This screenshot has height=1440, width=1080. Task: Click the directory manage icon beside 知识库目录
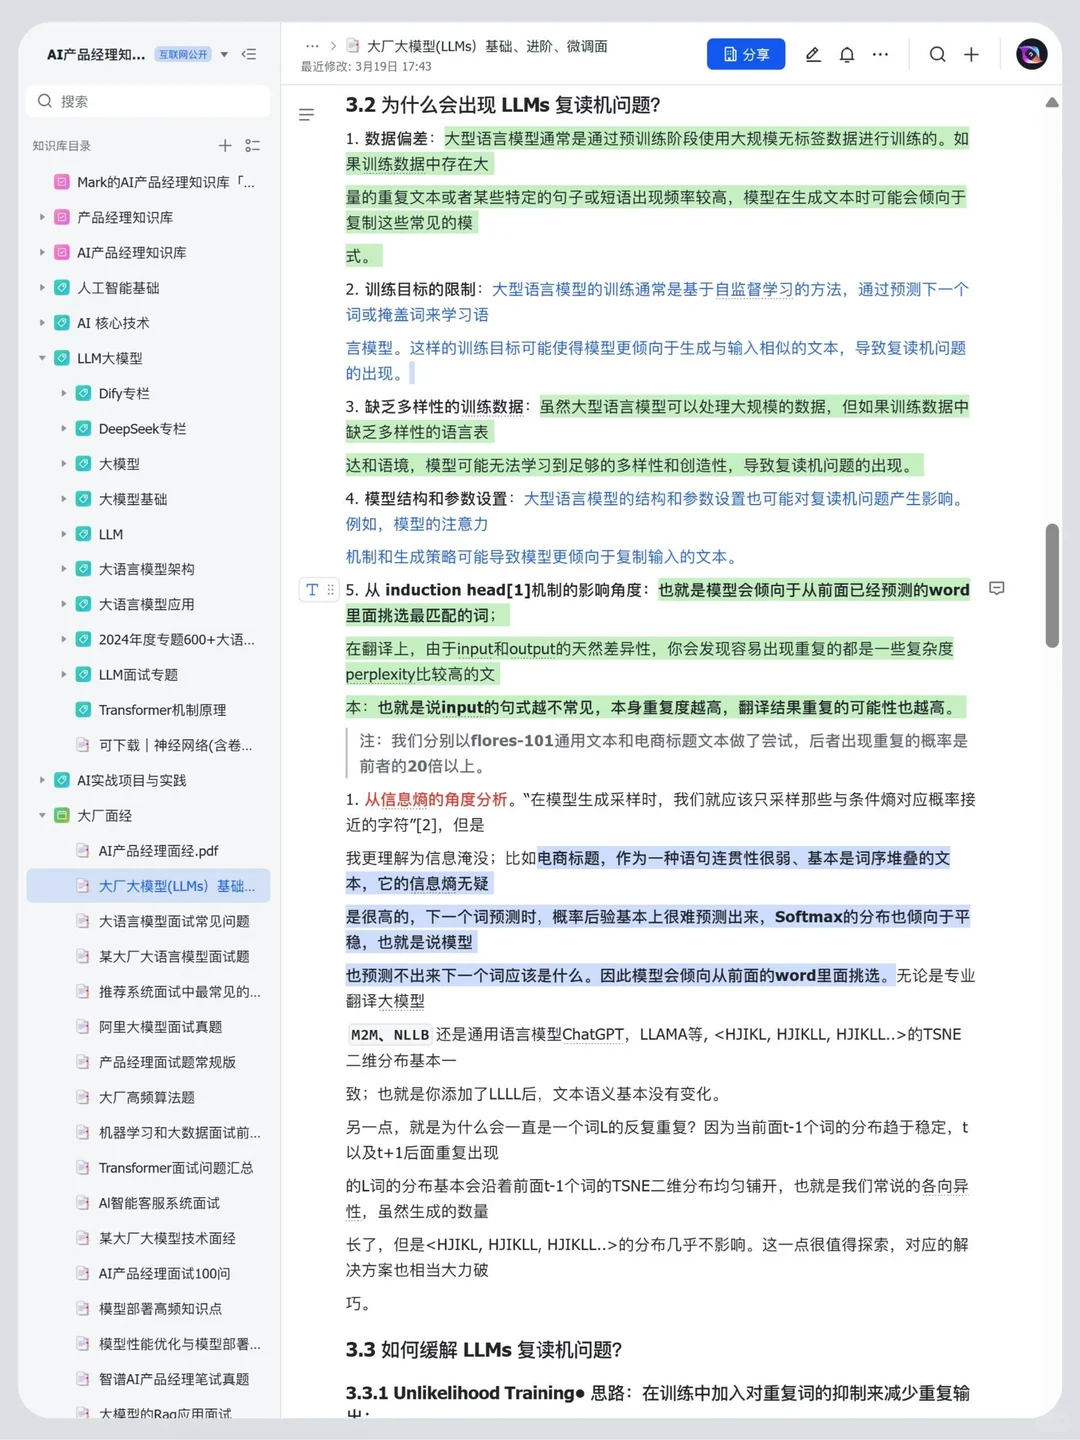coord(253,145)
